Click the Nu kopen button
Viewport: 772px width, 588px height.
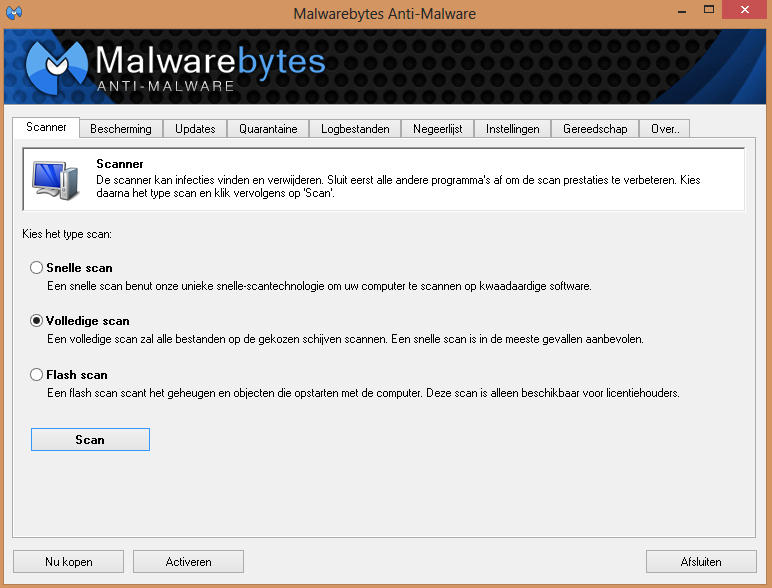click(68, 561)
